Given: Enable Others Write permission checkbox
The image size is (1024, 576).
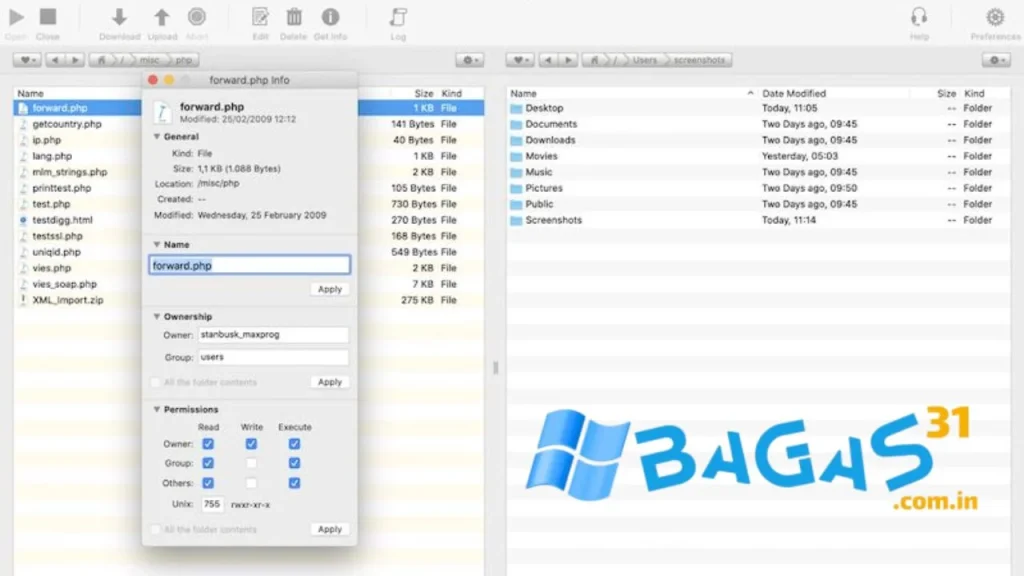Looking at the screenshot, I should tap(251, 483).
